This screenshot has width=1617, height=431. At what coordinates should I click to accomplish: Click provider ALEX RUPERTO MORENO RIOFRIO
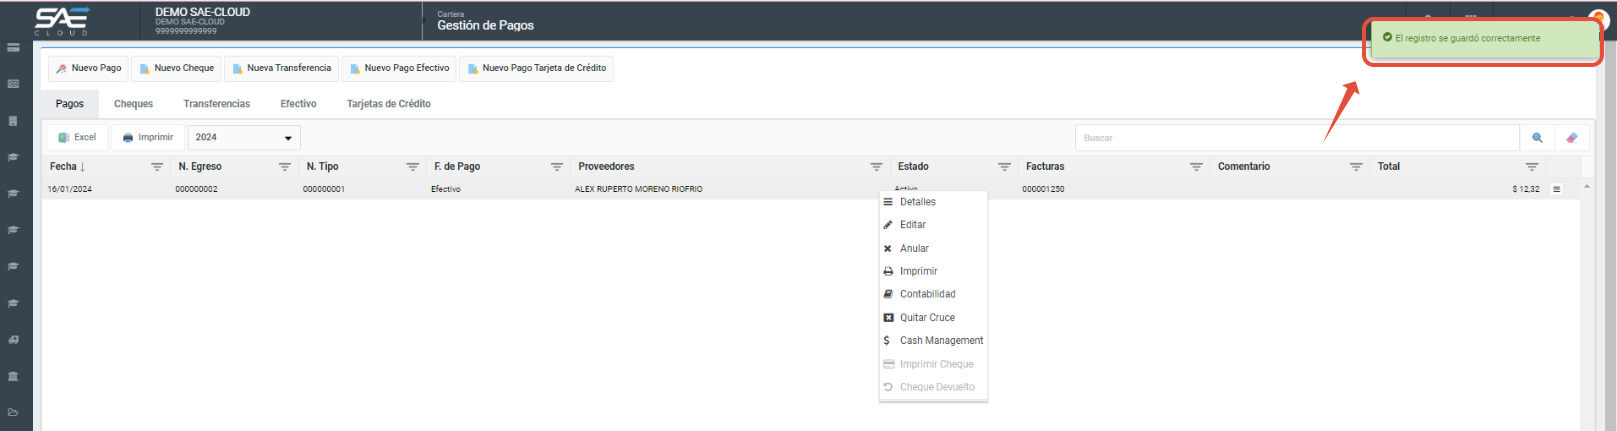point(638,189)
